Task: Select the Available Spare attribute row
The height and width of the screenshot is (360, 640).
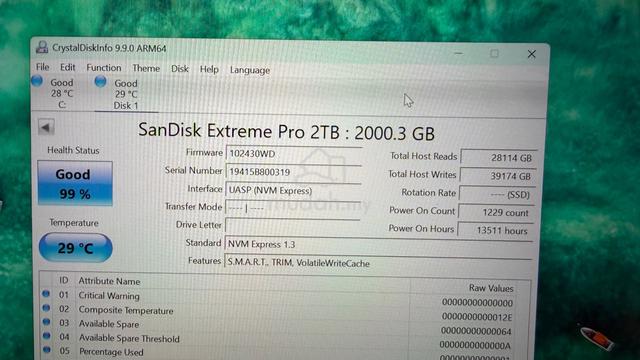Action: pyautogui.click(x=278, y=327)
